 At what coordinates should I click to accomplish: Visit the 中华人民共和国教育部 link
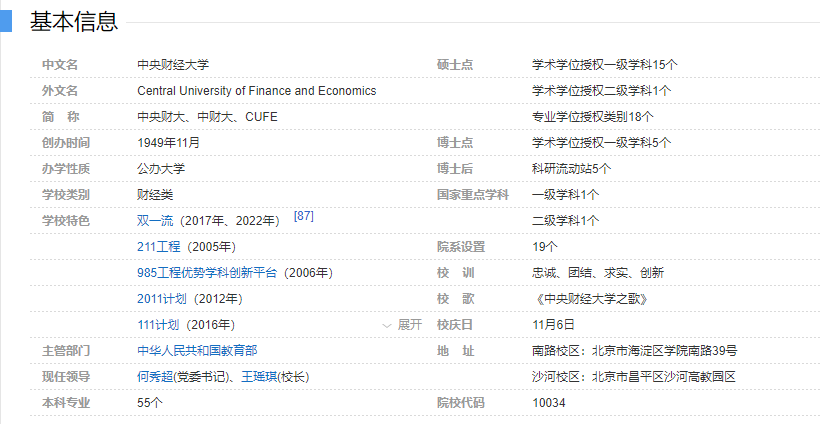[x=197, y=351]
